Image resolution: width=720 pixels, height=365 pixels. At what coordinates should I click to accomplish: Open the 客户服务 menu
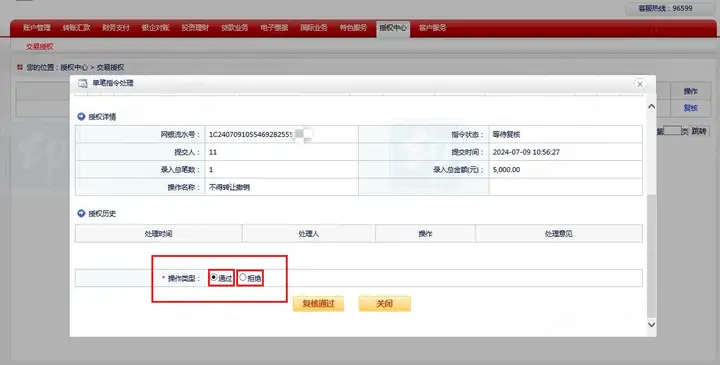click(432, 28)
